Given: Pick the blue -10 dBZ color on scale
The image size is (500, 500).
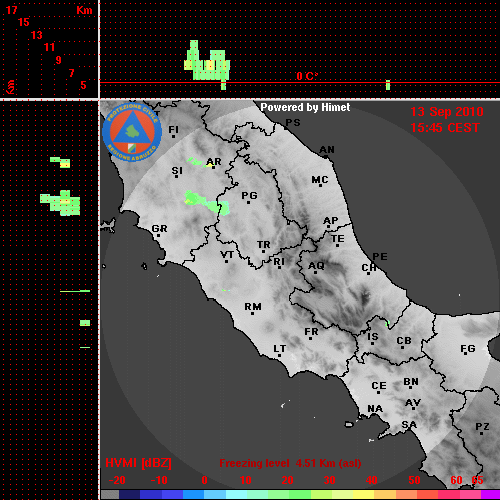Looking at the screenshot, I should coord(150,494).
